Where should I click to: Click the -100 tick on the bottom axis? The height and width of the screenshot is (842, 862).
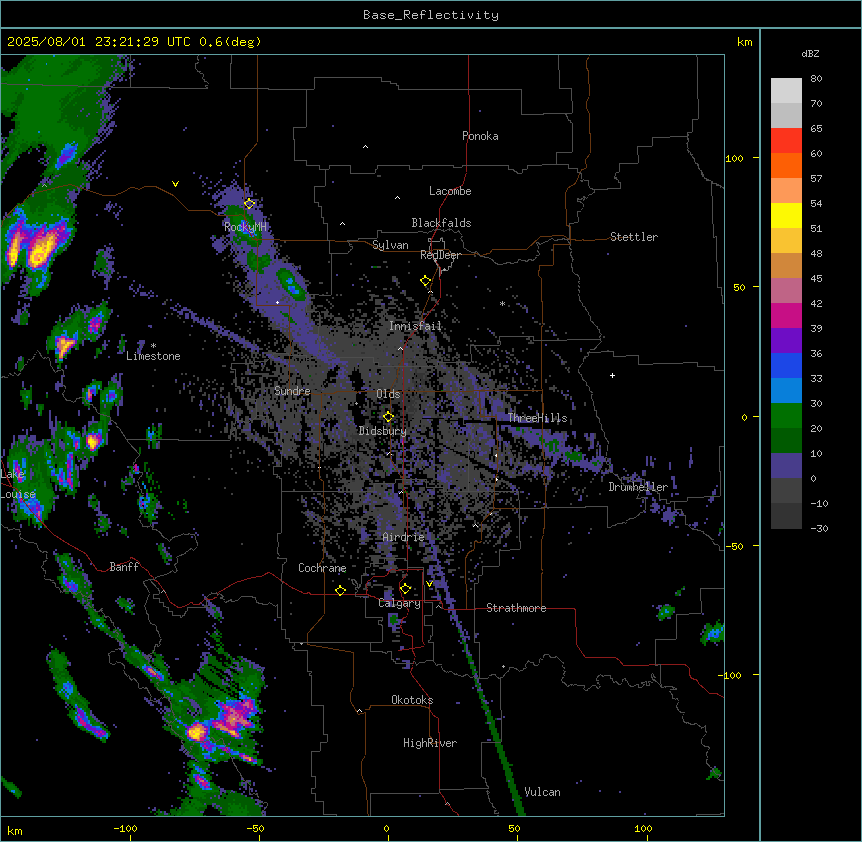tap(125, 828)
